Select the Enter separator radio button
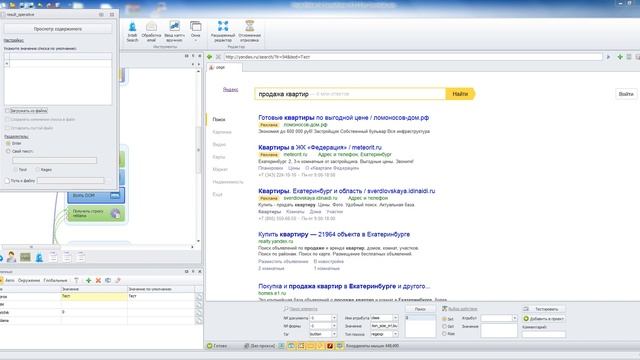640x360 pixels. [8, 143]
